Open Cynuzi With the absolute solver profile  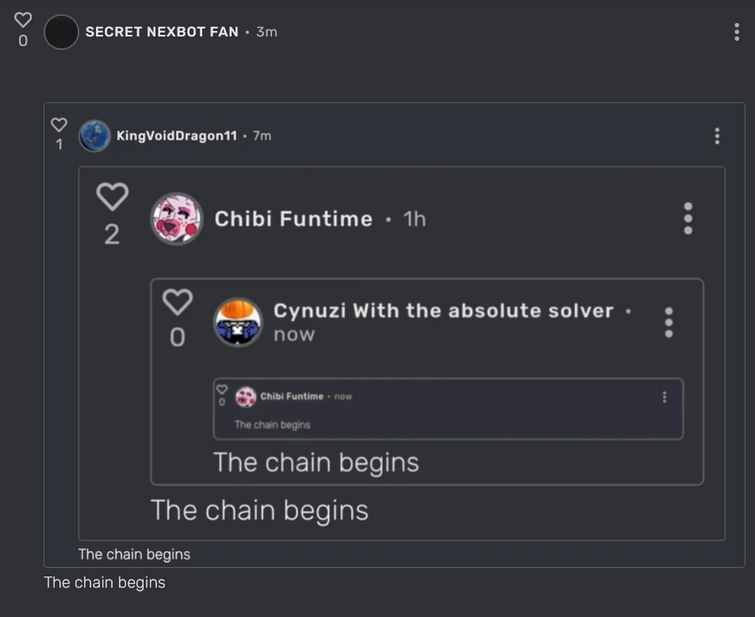[443, 311]
